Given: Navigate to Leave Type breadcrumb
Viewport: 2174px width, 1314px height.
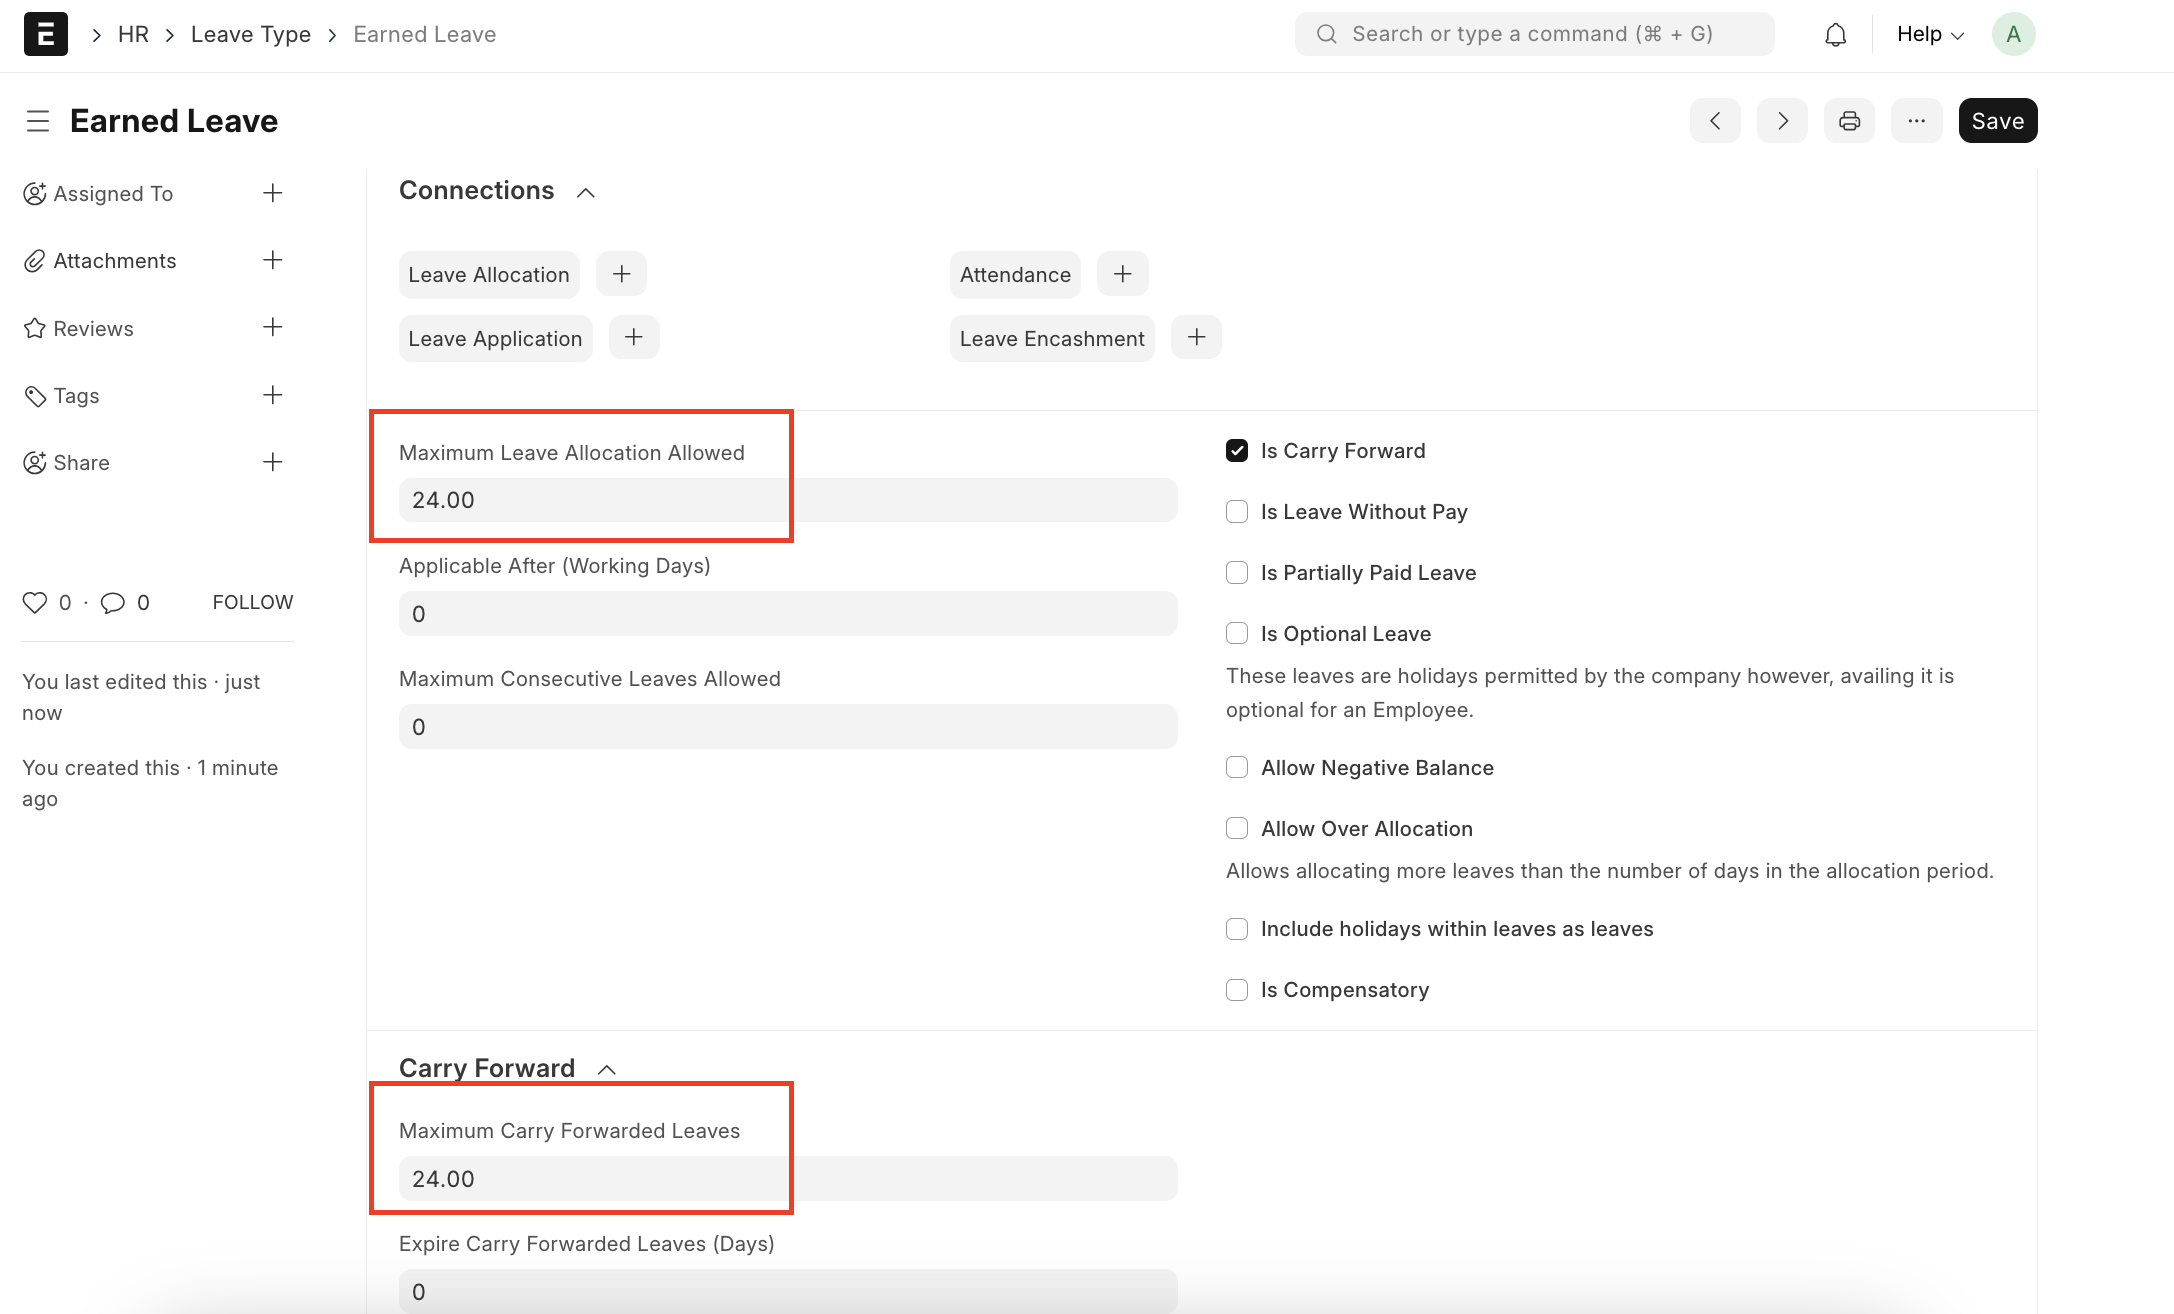Looking at the screenshot, I should pyautogui.click(x=250, y=35).
